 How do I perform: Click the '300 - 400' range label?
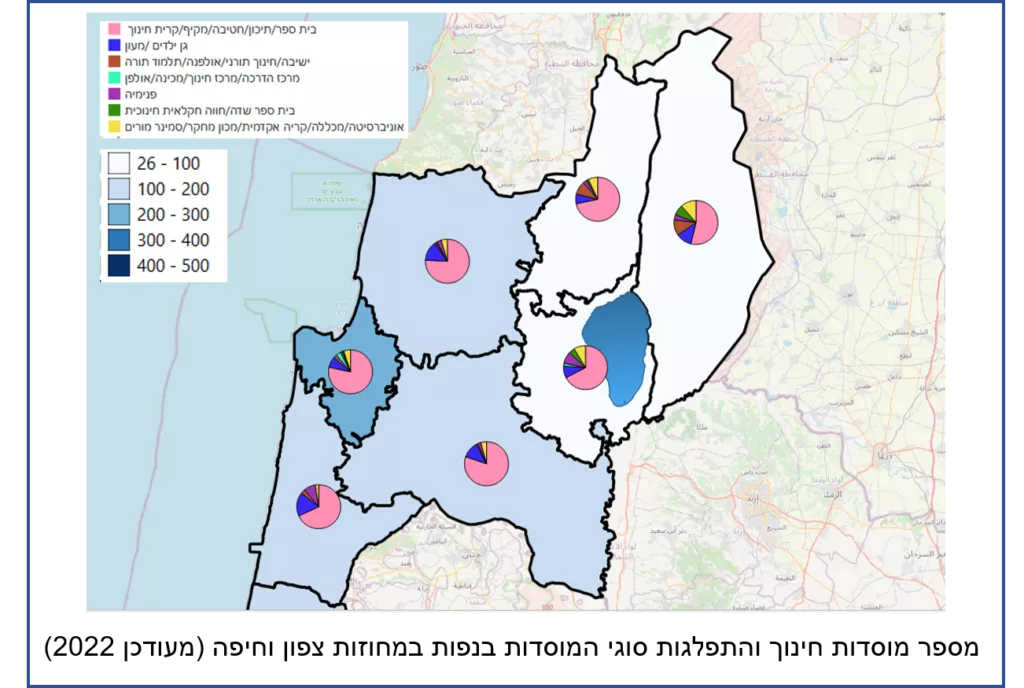click(x=173, y=240)
